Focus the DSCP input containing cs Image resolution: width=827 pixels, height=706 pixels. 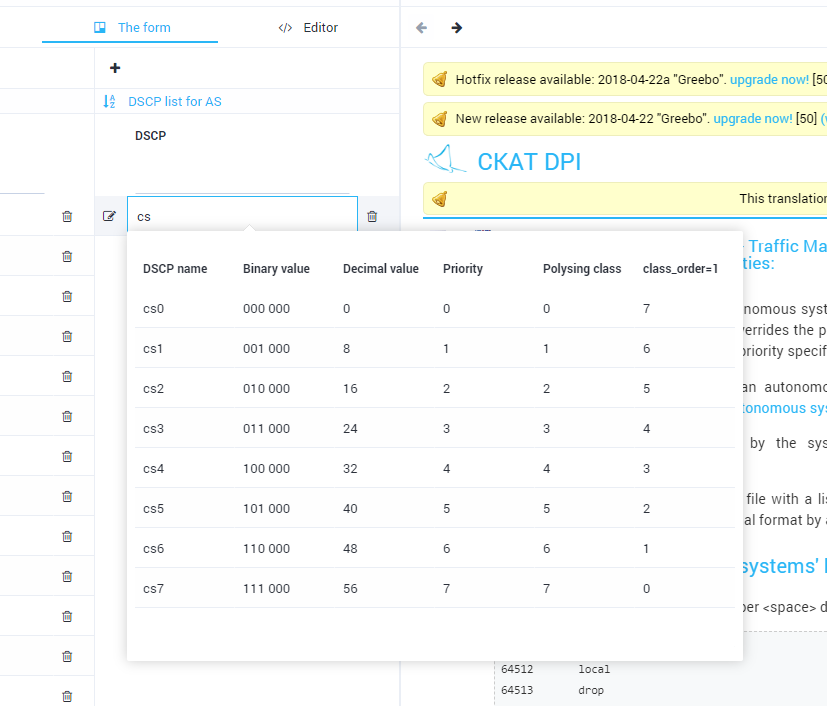tap(242, 216)
